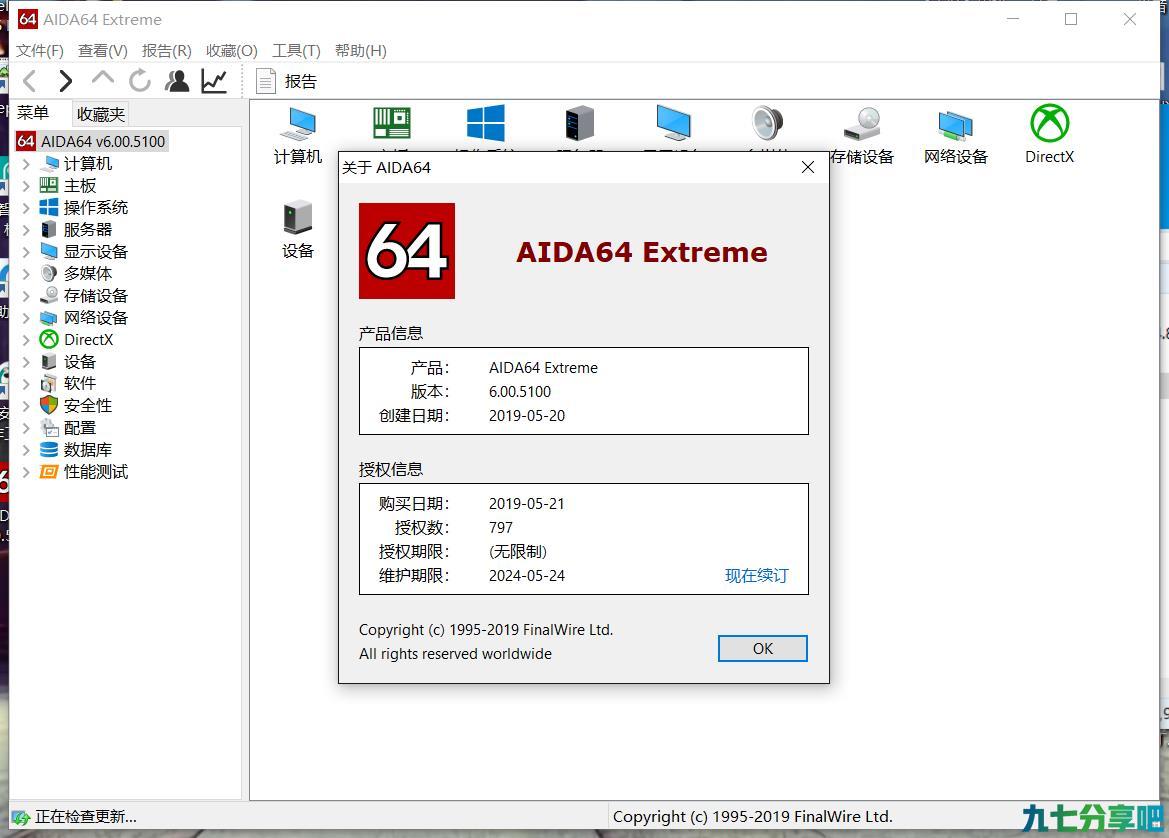Open the 查看(V) menu
This screenshot has height=838, width=1169.
[x=103, y=51]
